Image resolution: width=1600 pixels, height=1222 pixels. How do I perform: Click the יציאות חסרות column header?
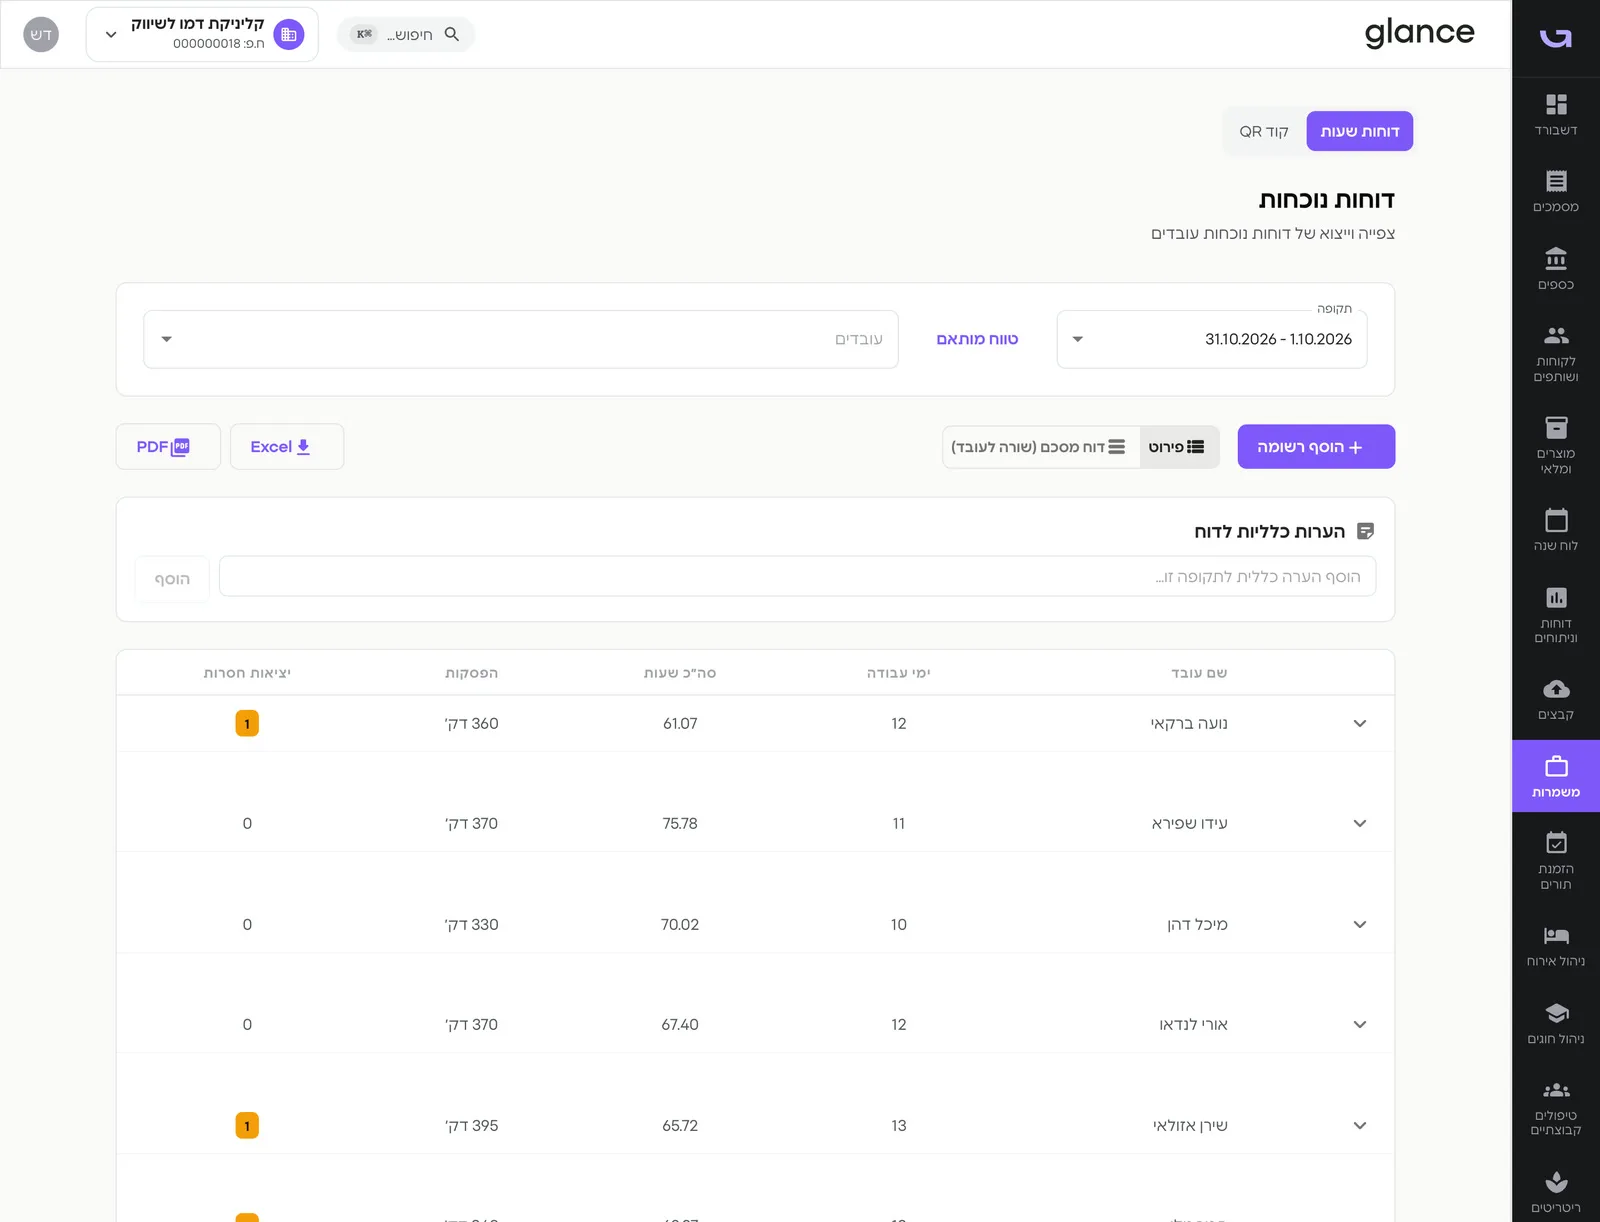[247, 673]
